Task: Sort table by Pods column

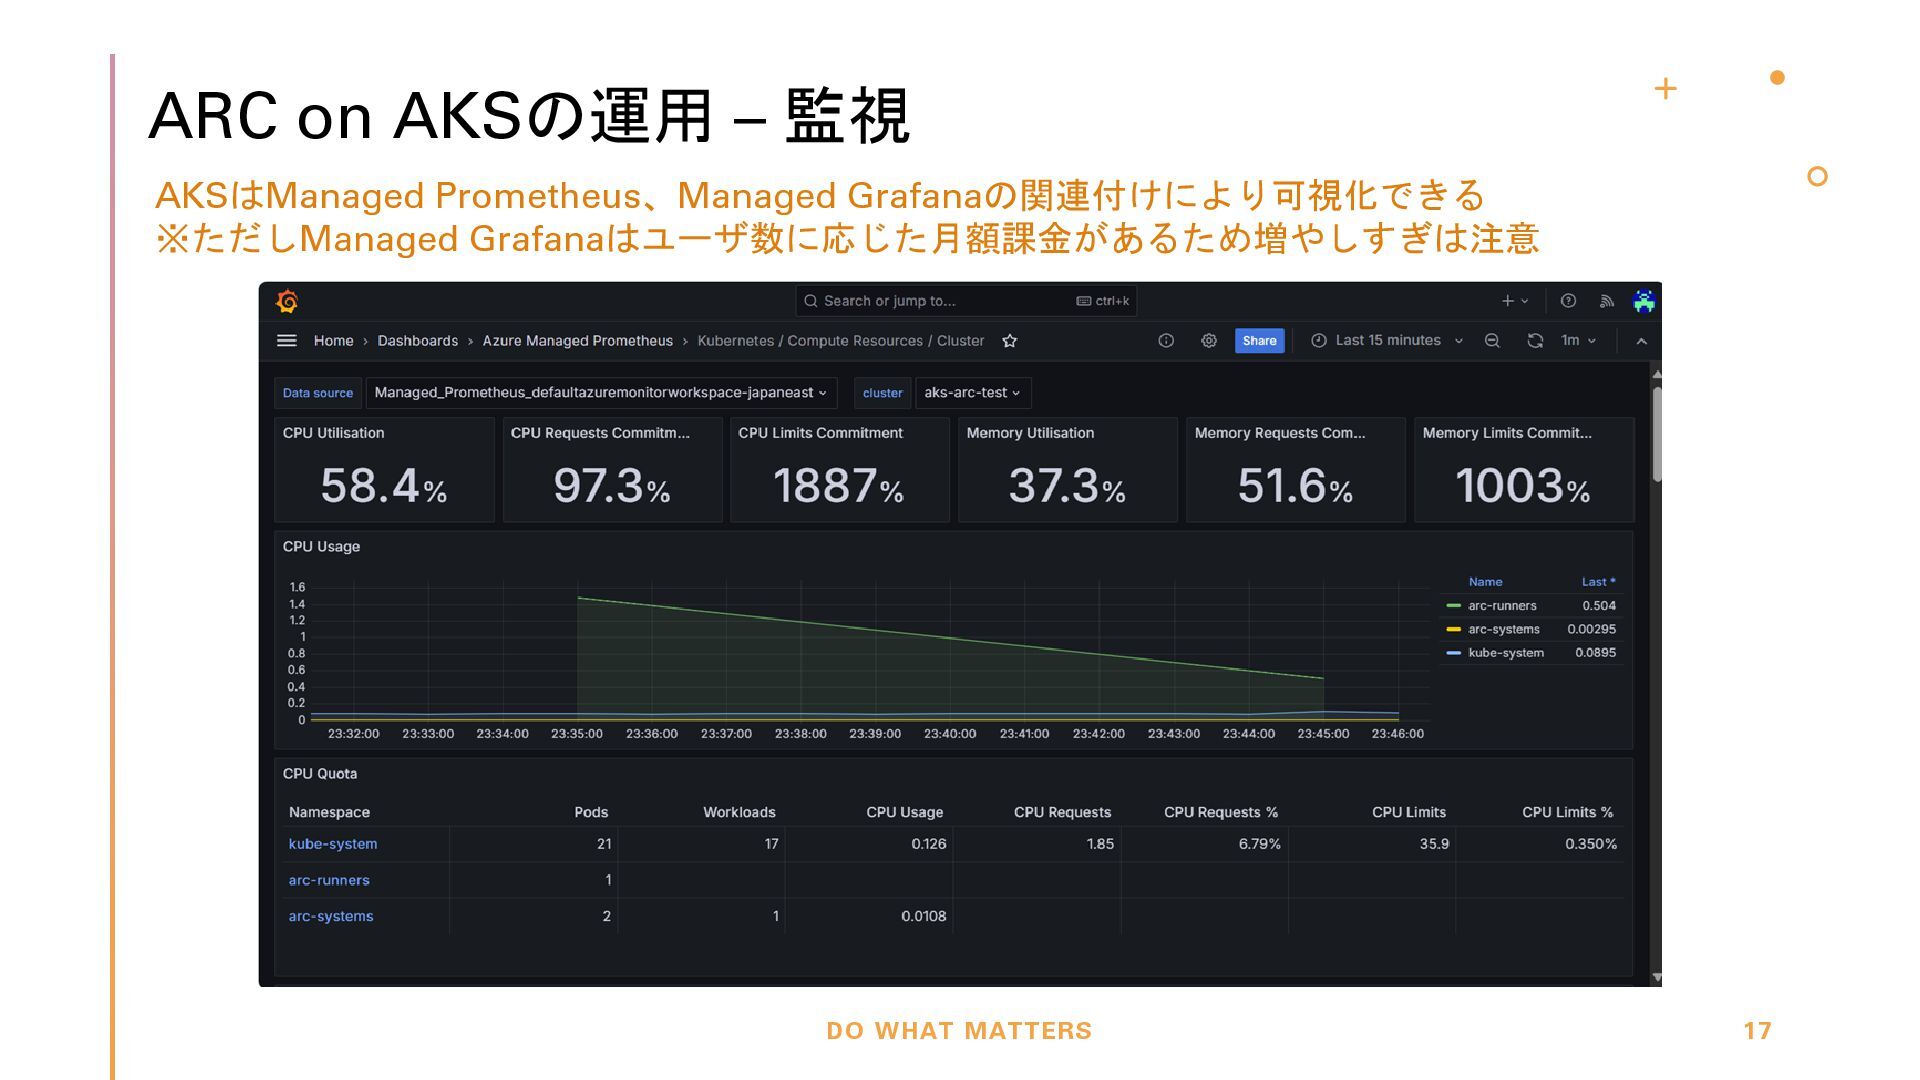Action: [591, 812]
